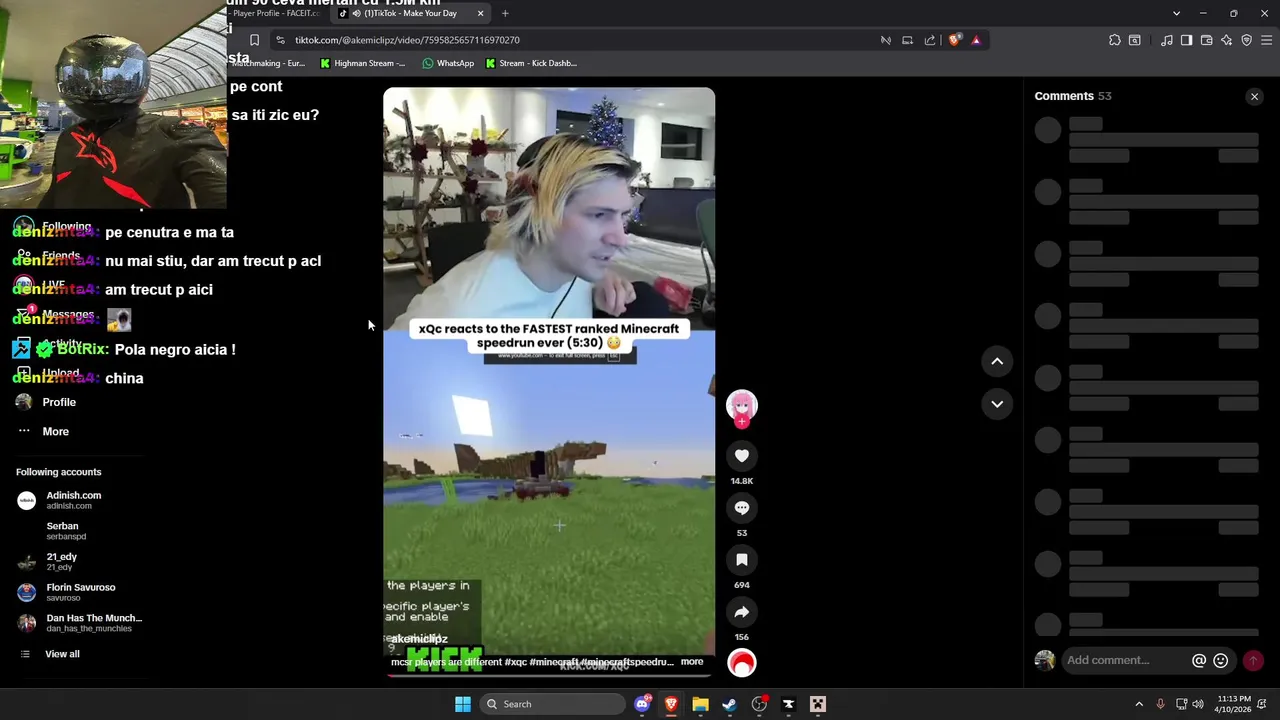Click the tiktok.com address bar URL
This screenshot has width=1280, height=720.
[x=407, y=40]
